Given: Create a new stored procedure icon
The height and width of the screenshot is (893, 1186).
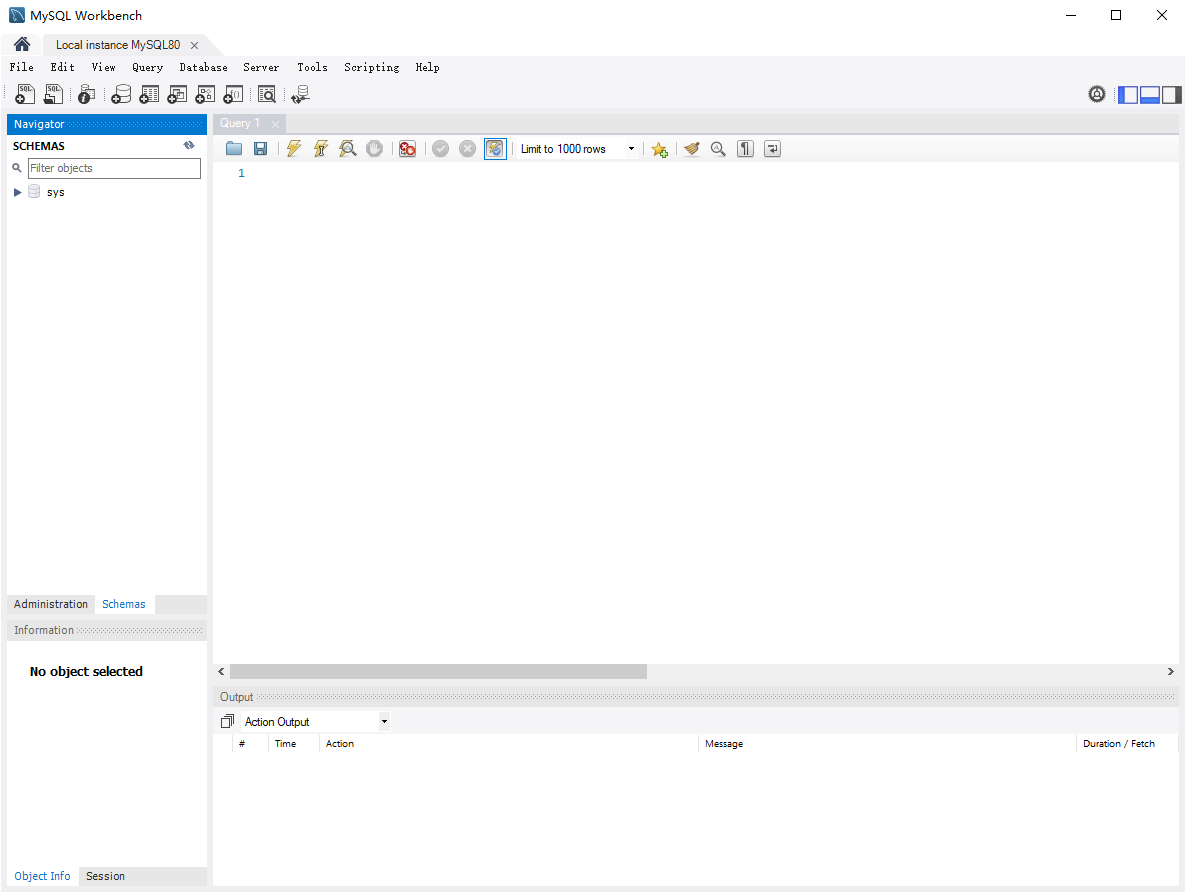Looking at the screenshot, I should tap(205, 95).
